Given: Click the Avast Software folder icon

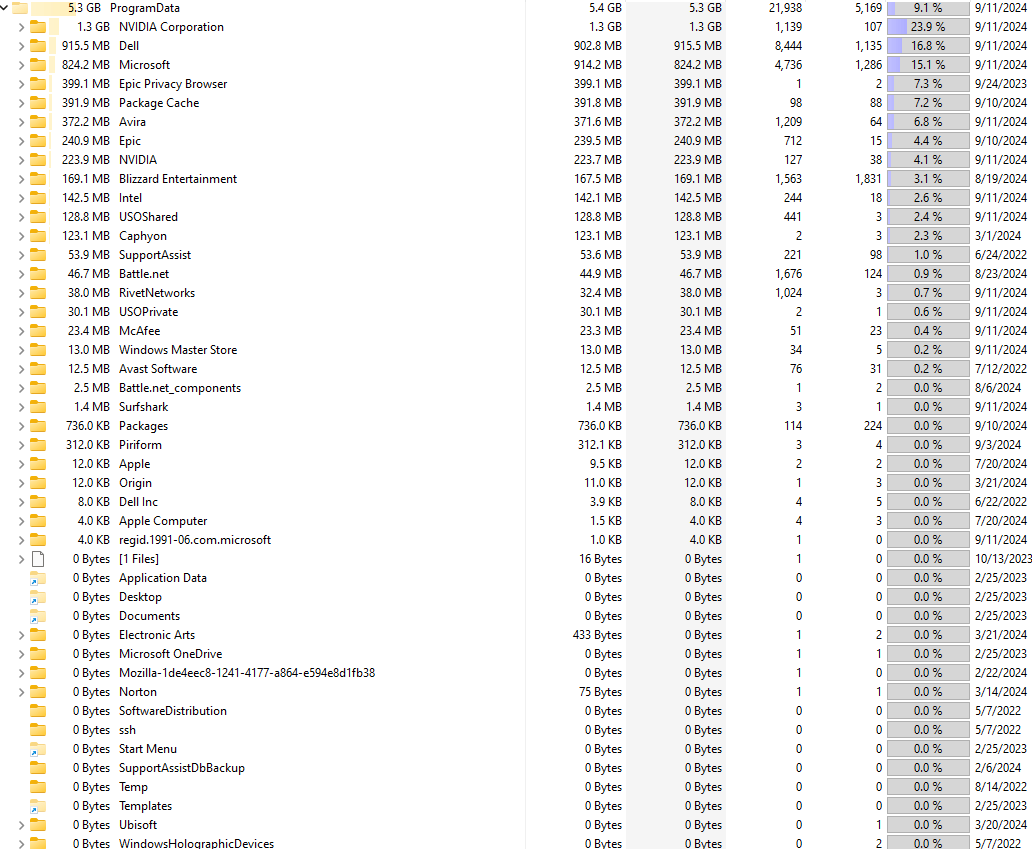Looking at the screenshot, I should pos(38,369).
